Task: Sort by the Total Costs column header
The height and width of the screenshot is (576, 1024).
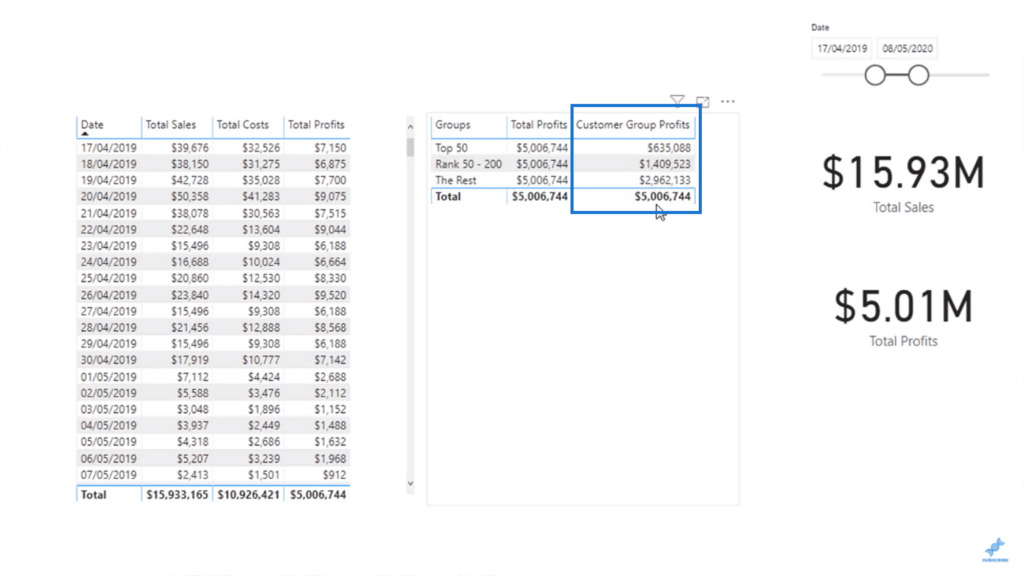Action: coord(242,125)
